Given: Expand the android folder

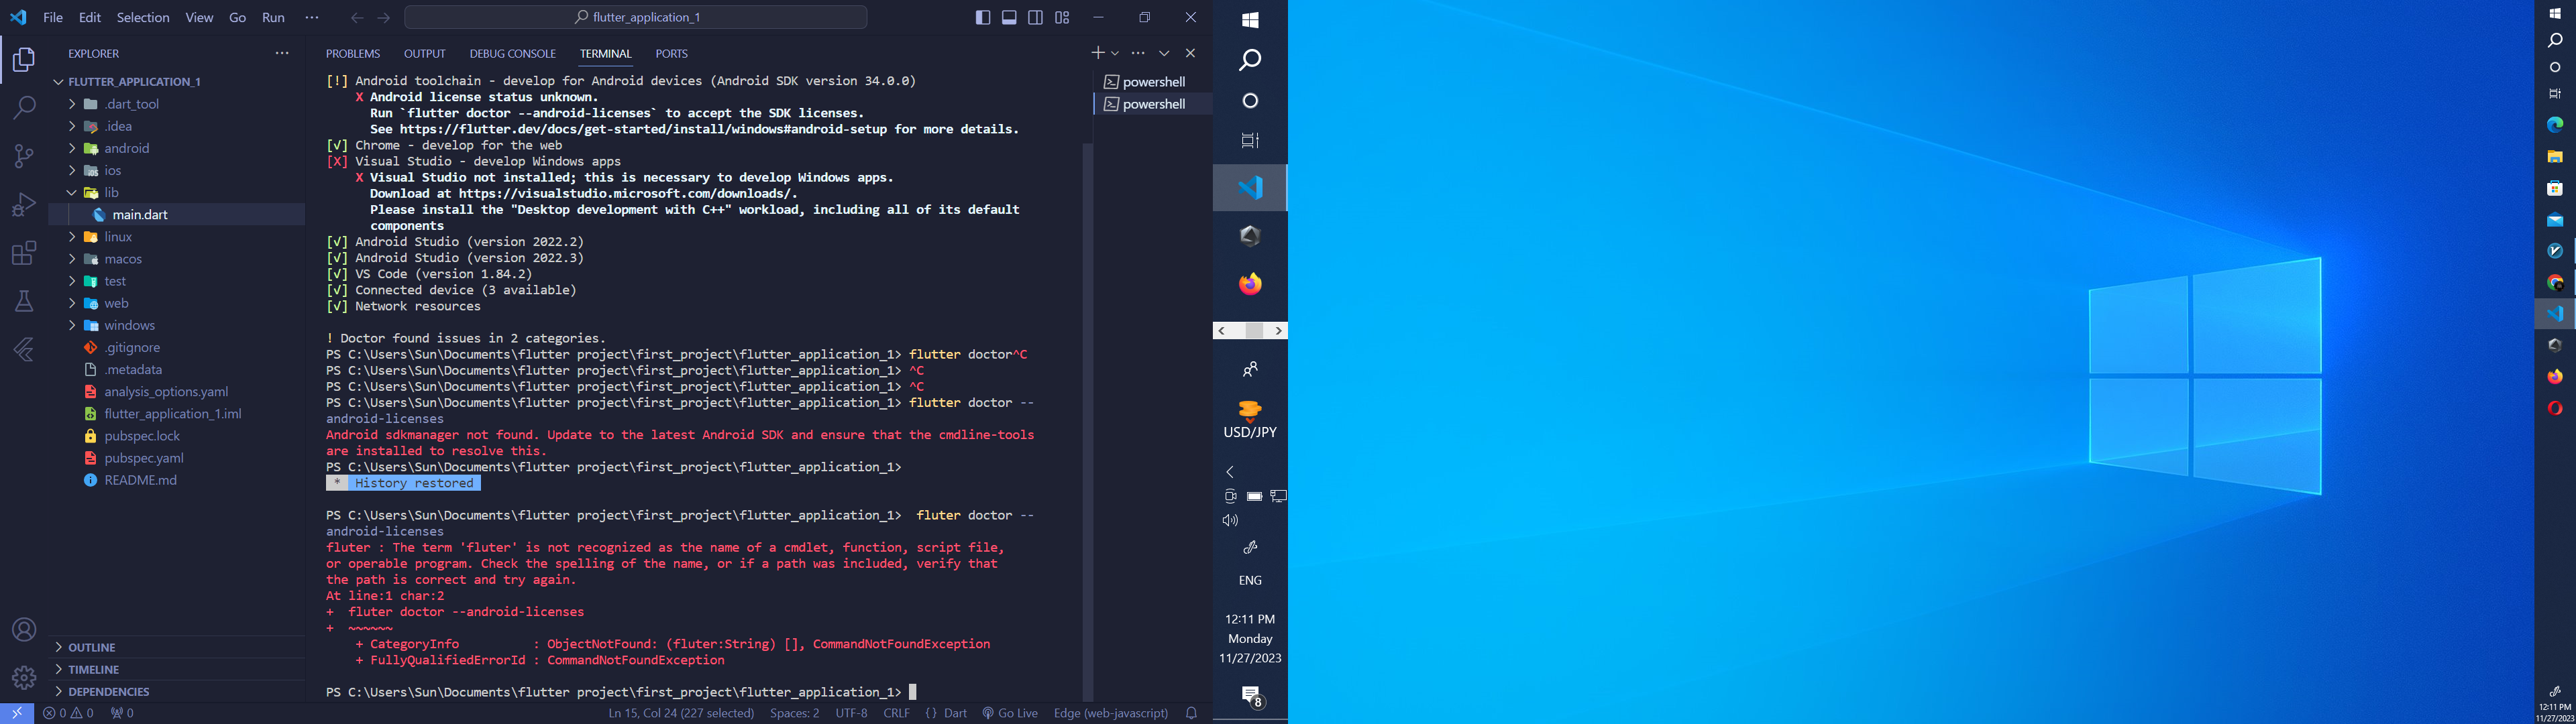Looking at the screenshot, I should (x=72, y=148).
